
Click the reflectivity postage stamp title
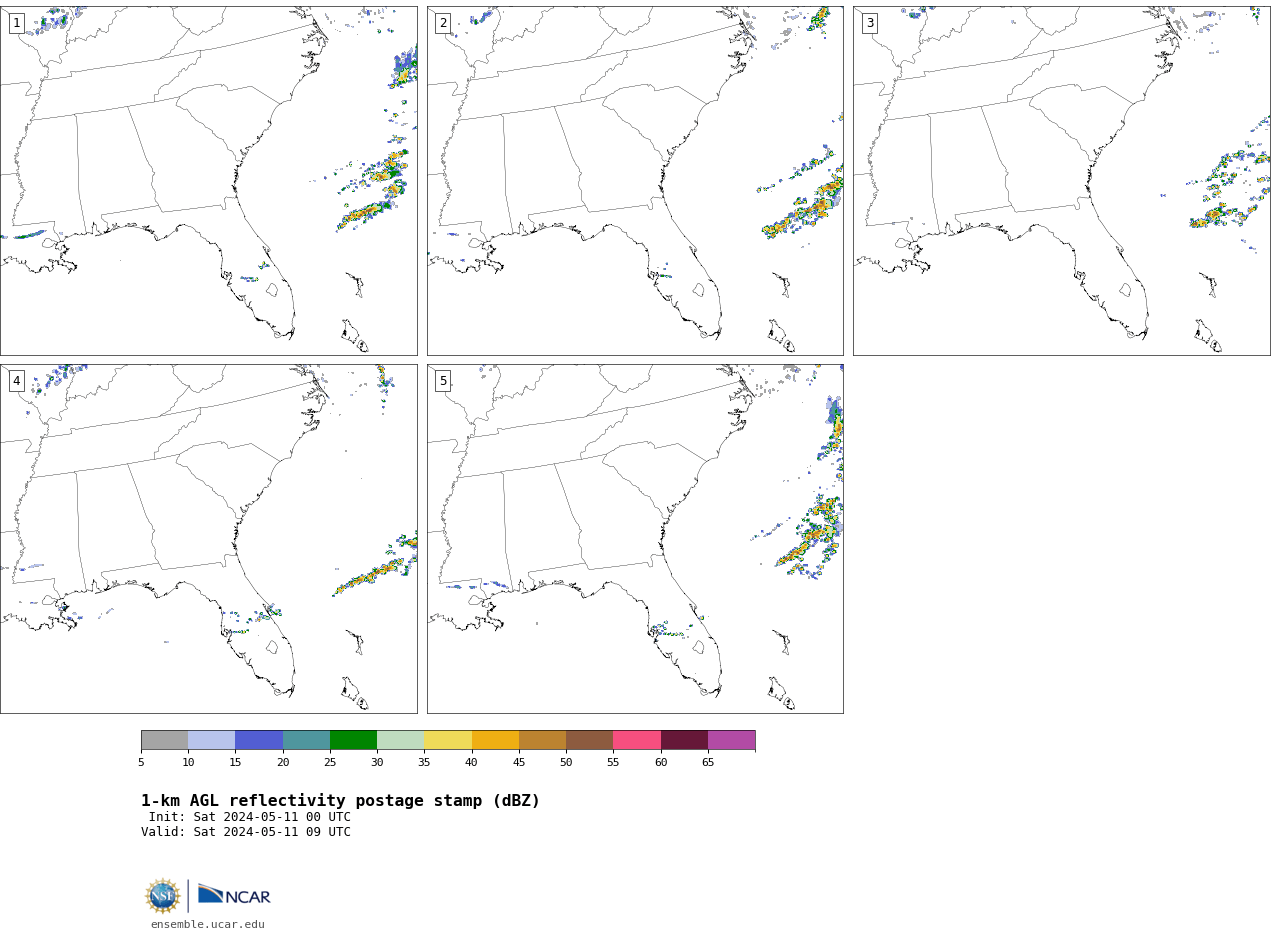tap(340, 801)
